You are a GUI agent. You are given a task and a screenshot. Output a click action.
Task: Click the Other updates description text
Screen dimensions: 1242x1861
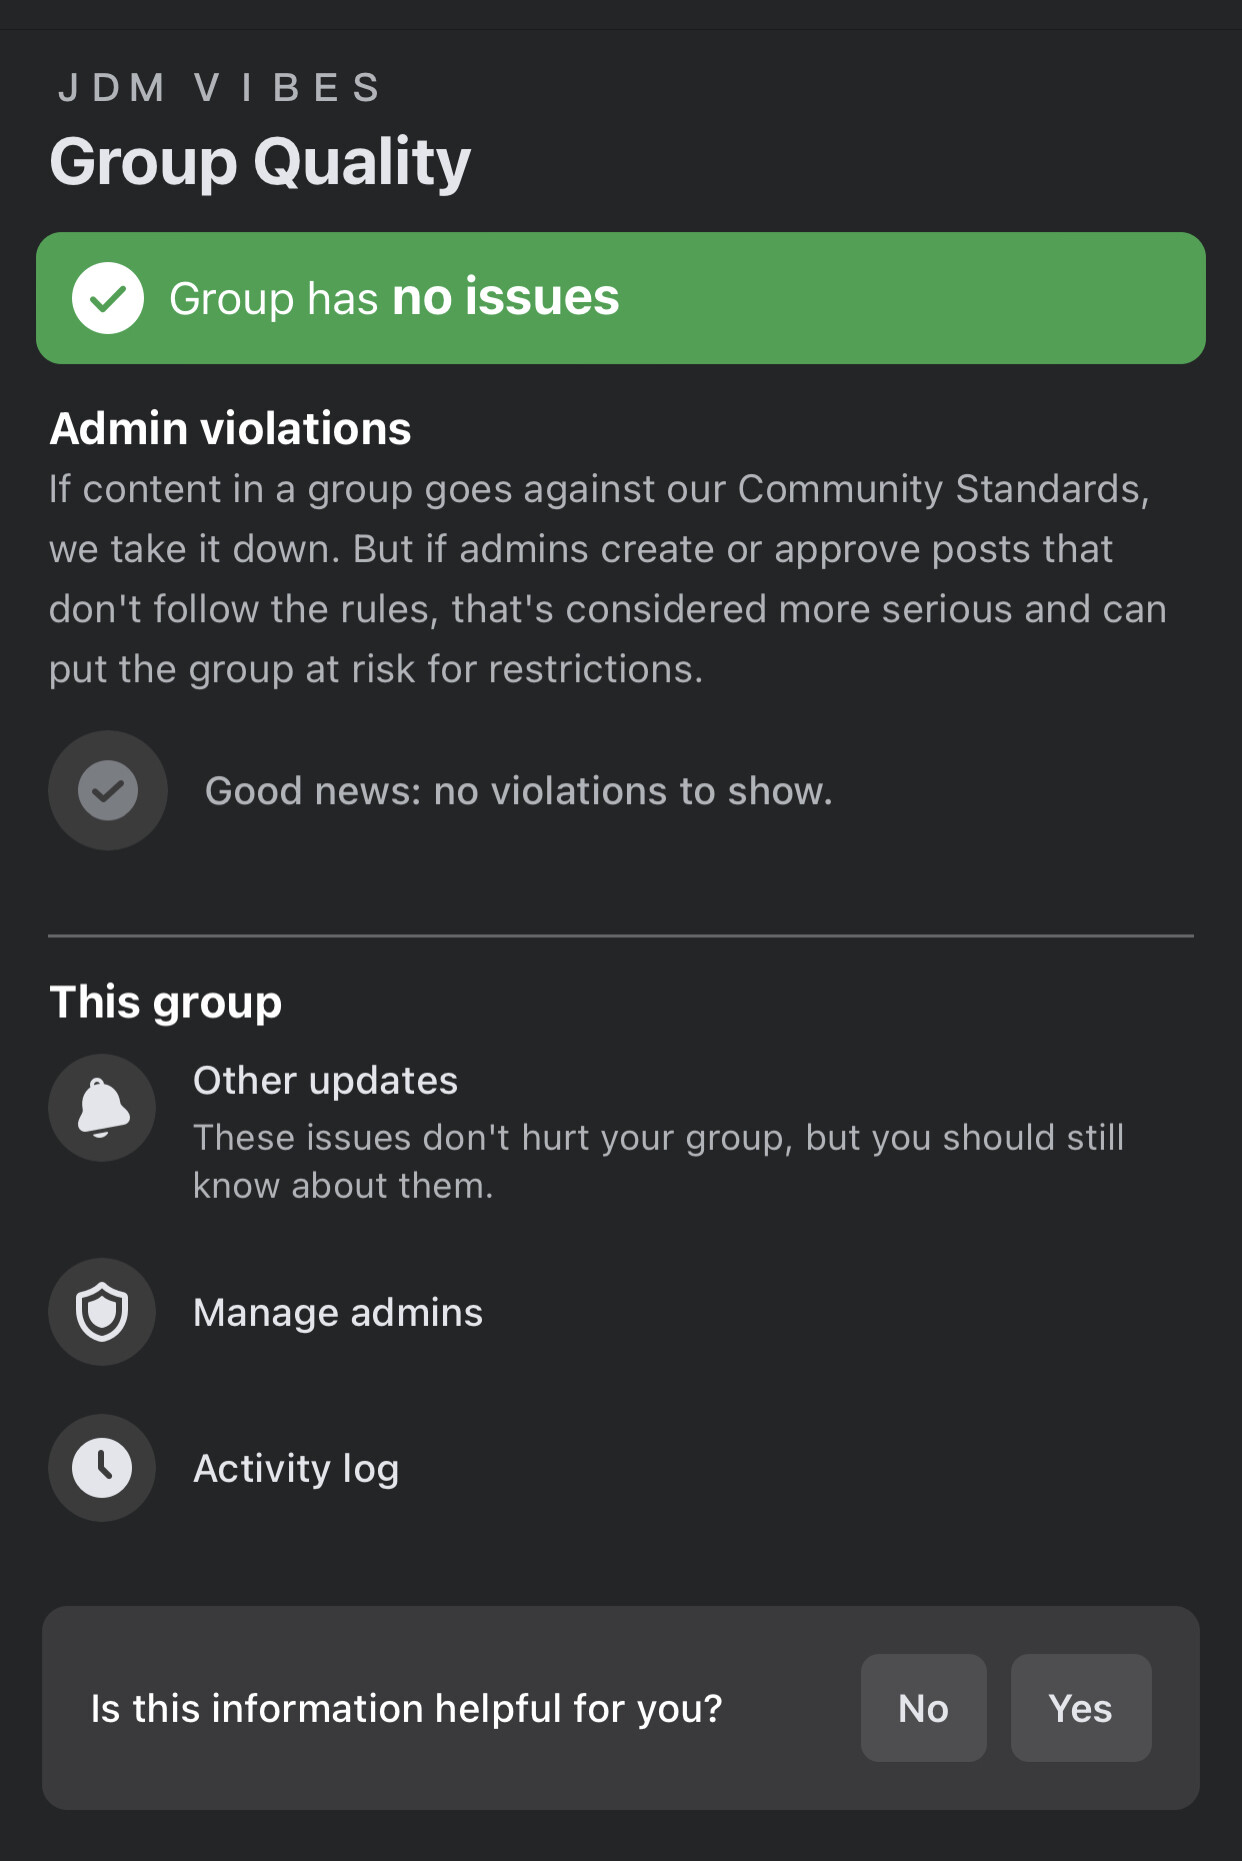point(658,1161)
